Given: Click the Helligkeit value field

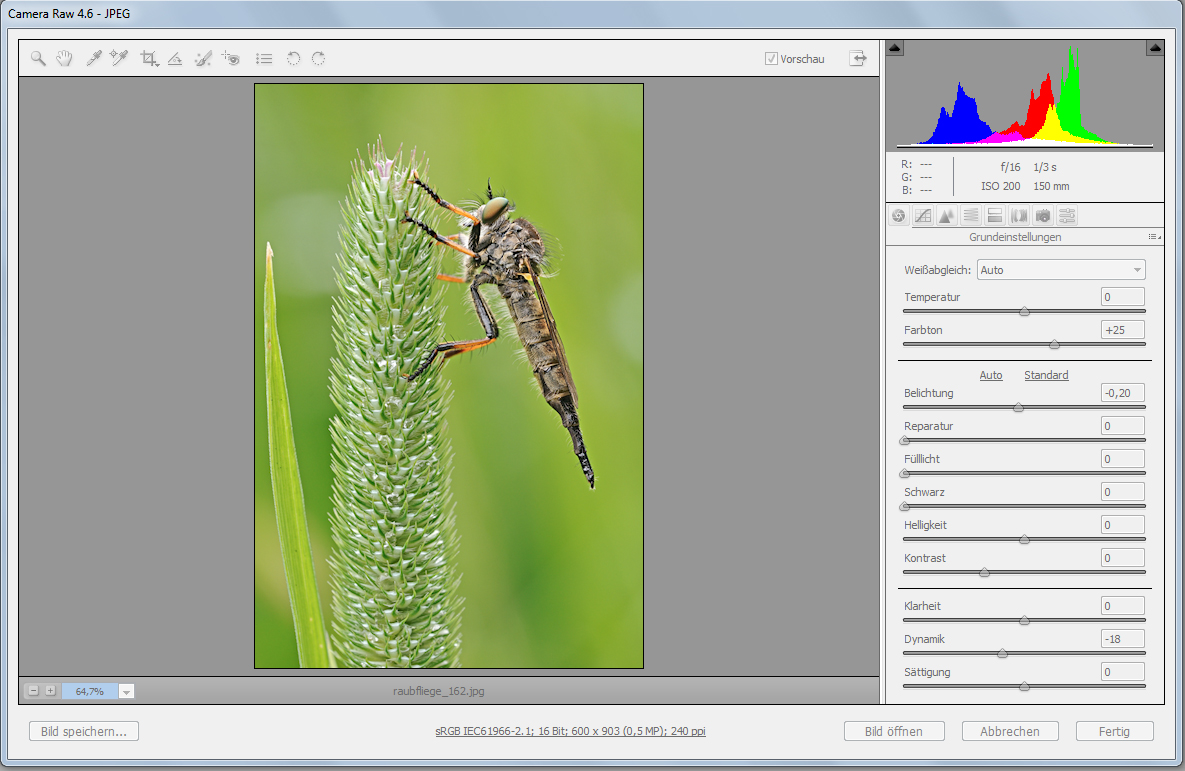Looking at the screenshot, I should pos(1122,525).
